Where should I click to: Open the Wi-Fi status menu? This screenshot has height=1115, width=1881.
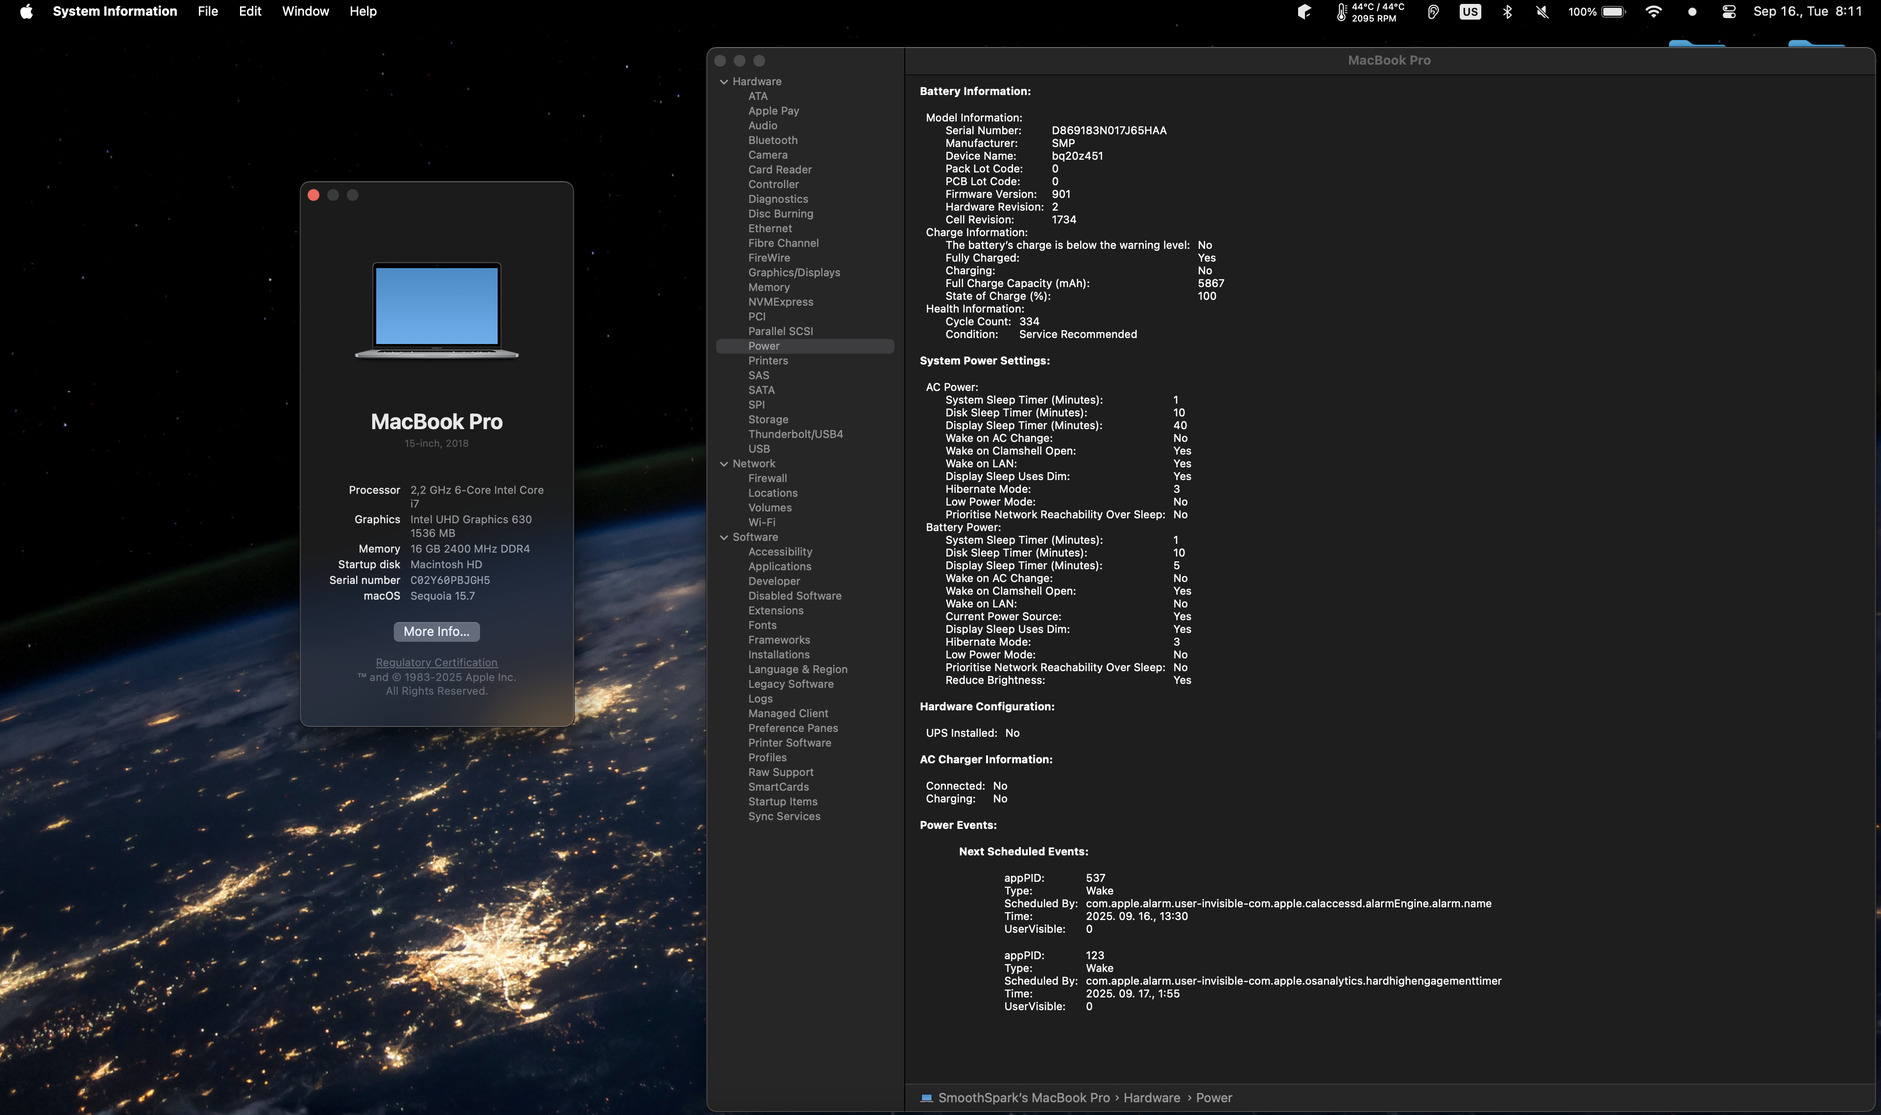pos(1653,12)
